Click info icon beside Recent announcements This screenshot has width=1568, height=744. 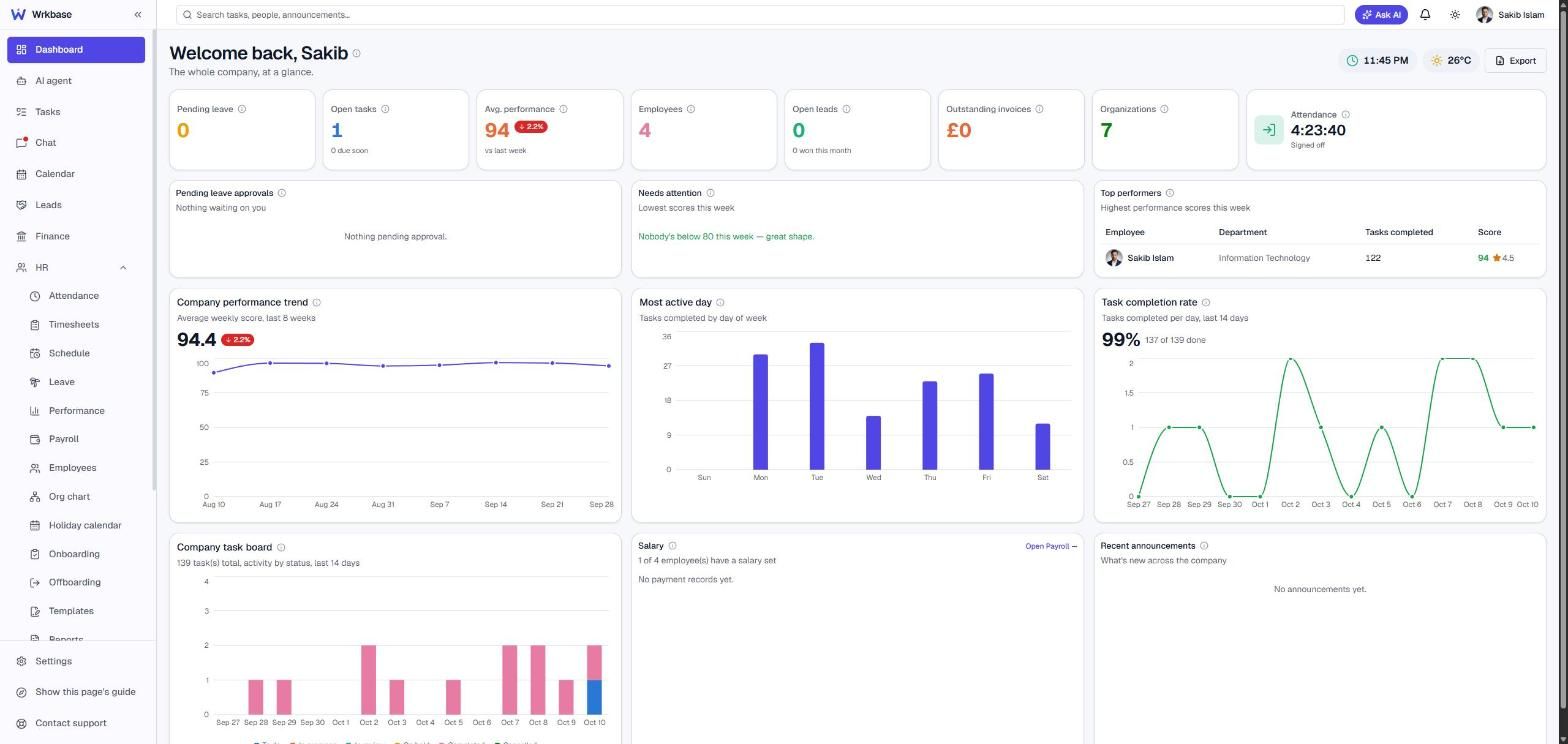(x=1204, y=546)
